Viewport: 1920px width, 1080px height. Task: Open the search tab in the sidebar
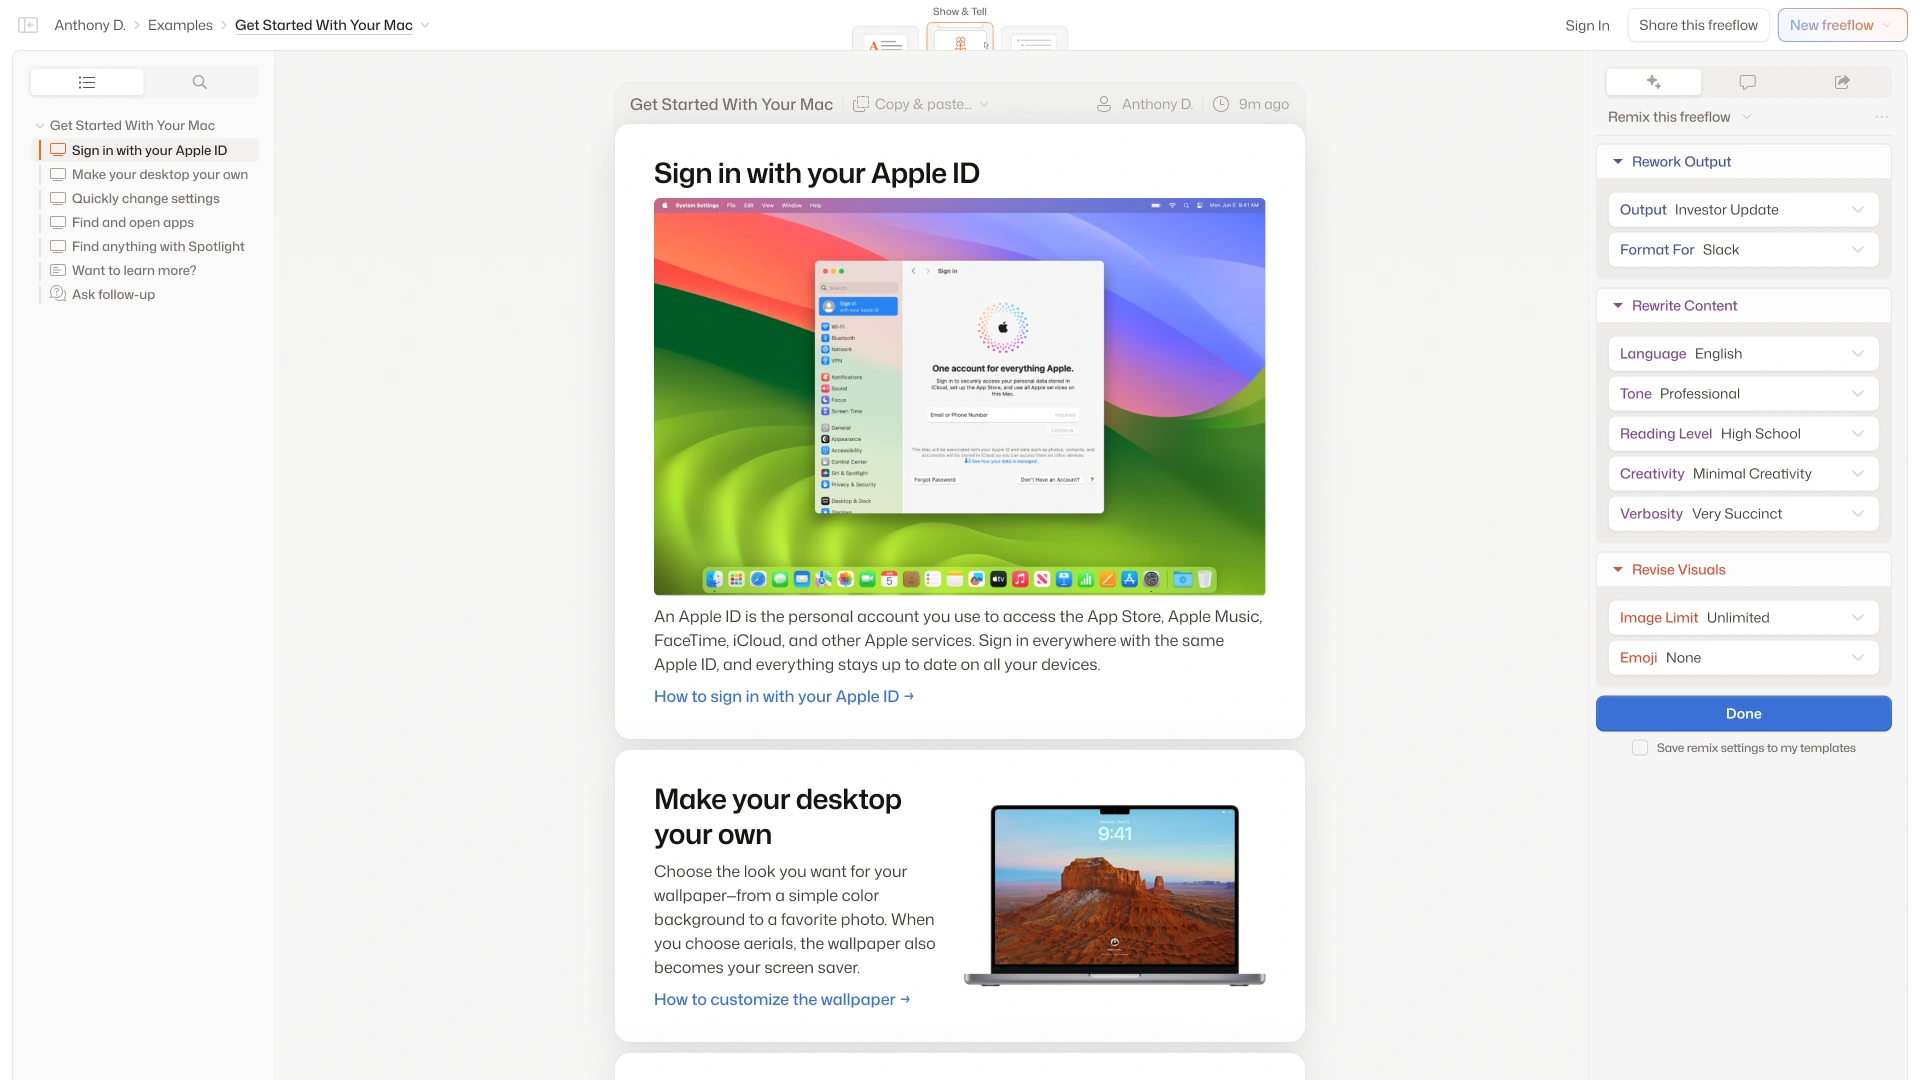click(x=200, y=82)
